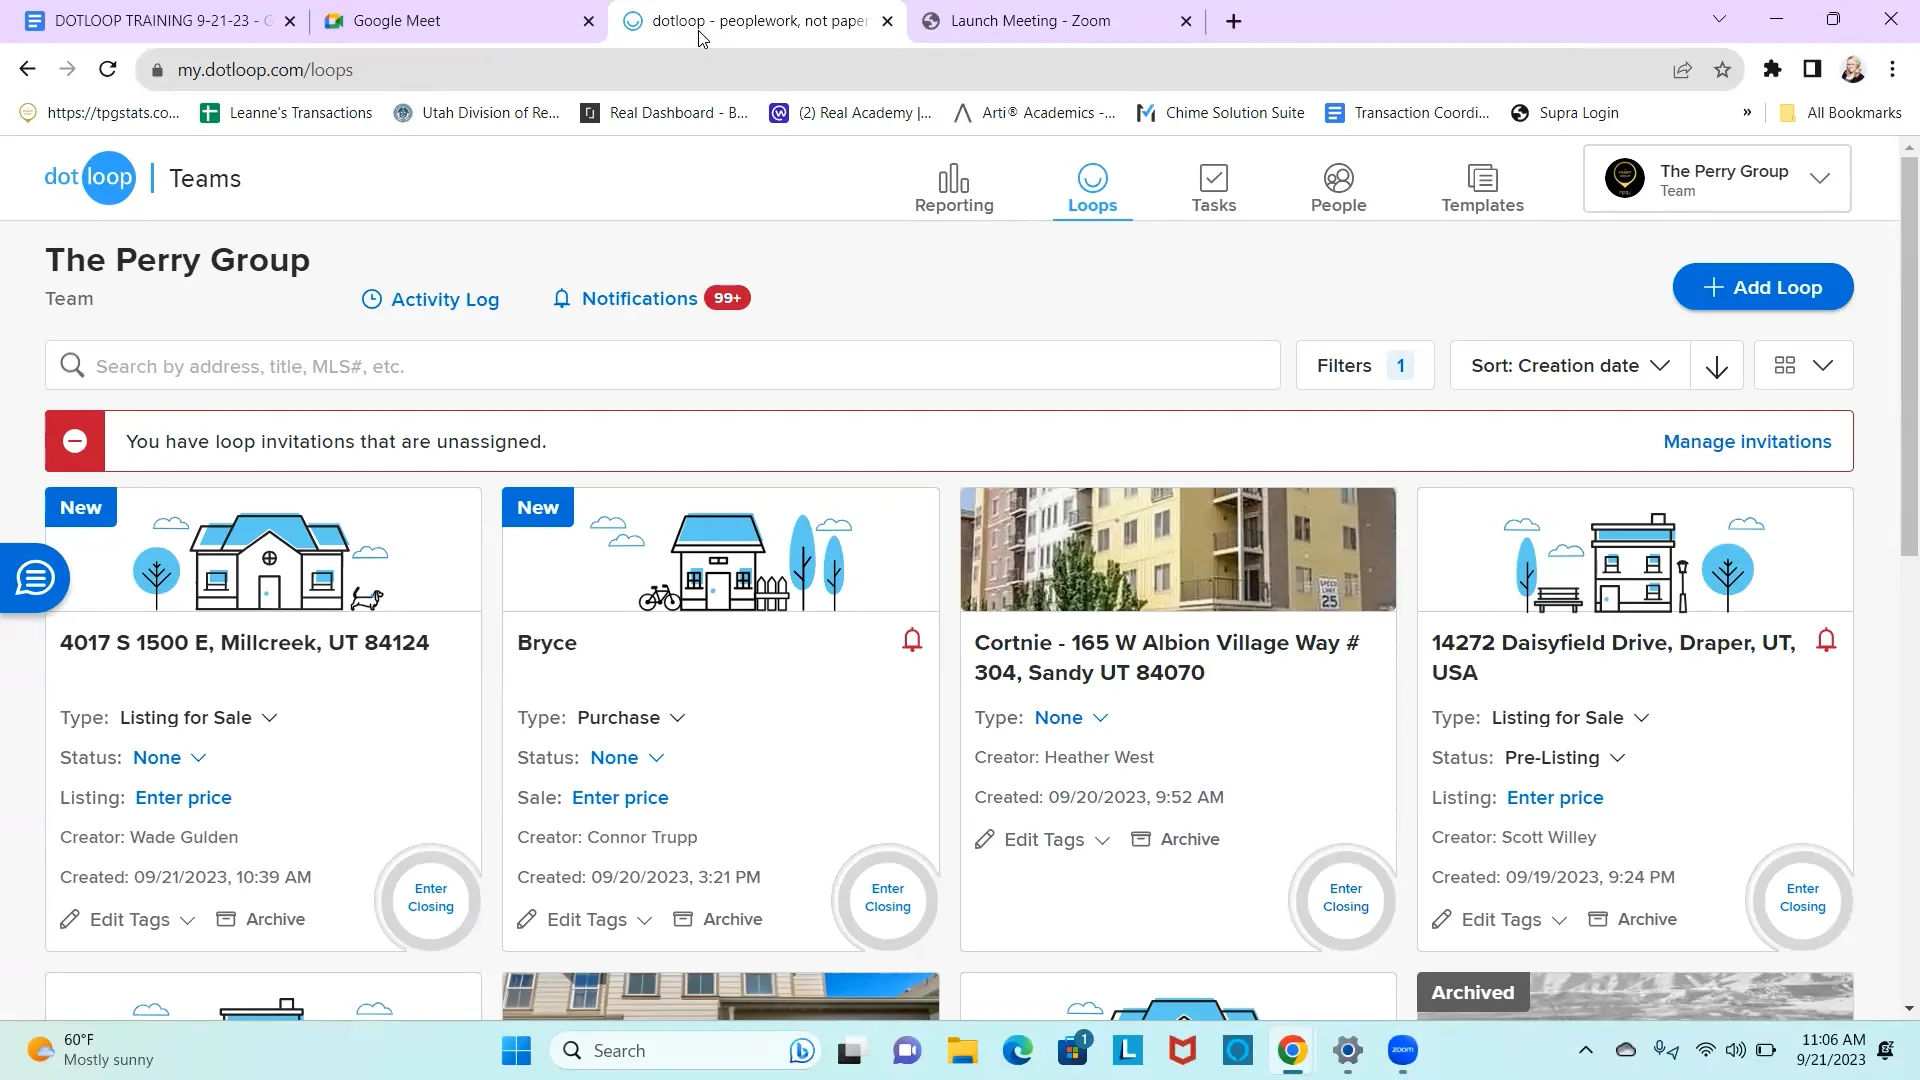Open the People section icon

(x=1338, y=179)
